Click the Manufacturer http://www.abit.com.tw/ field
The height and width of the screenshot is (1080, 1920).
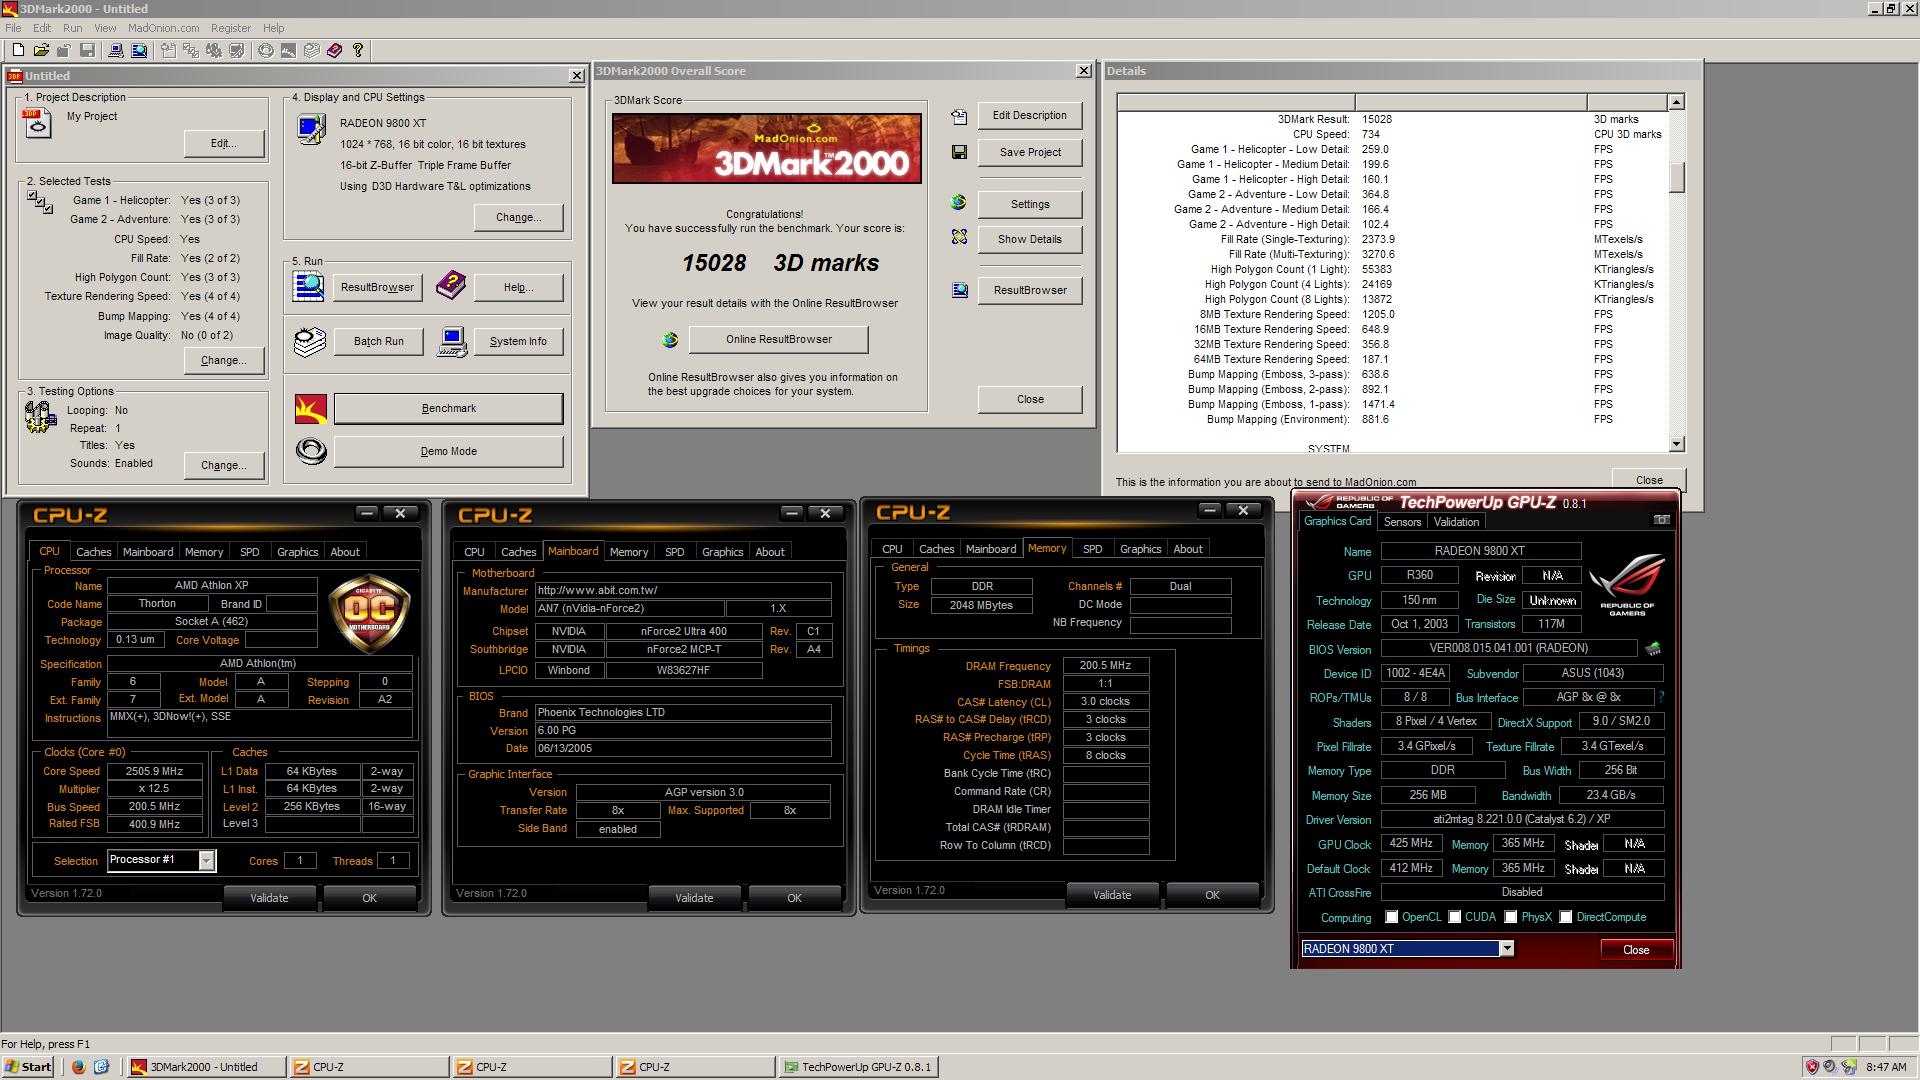(x=683, y=590)
